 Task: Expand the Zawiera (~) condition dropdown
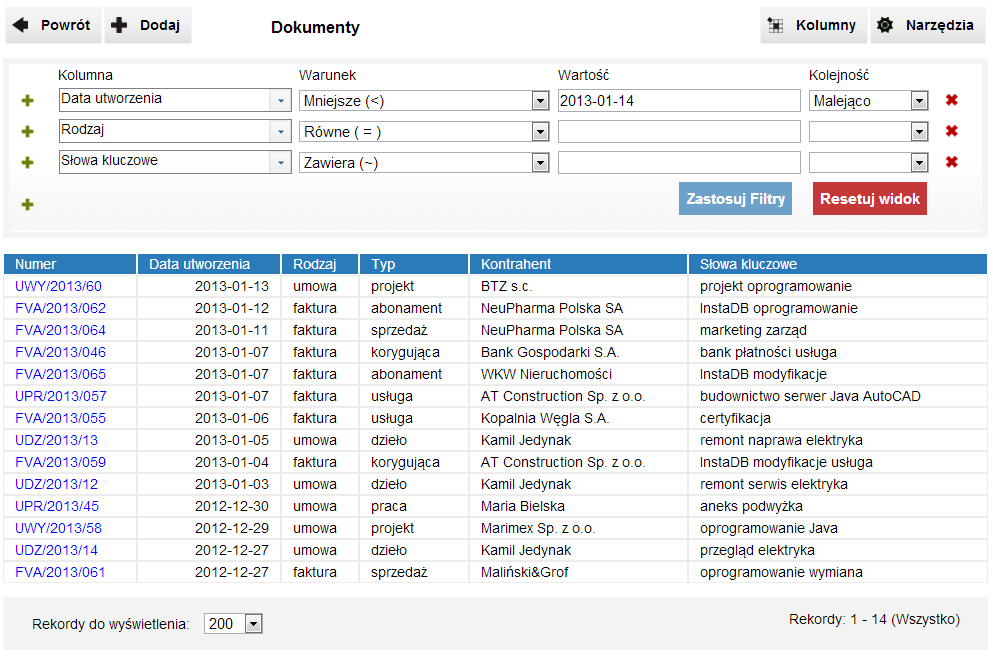[x=540, y=163]
